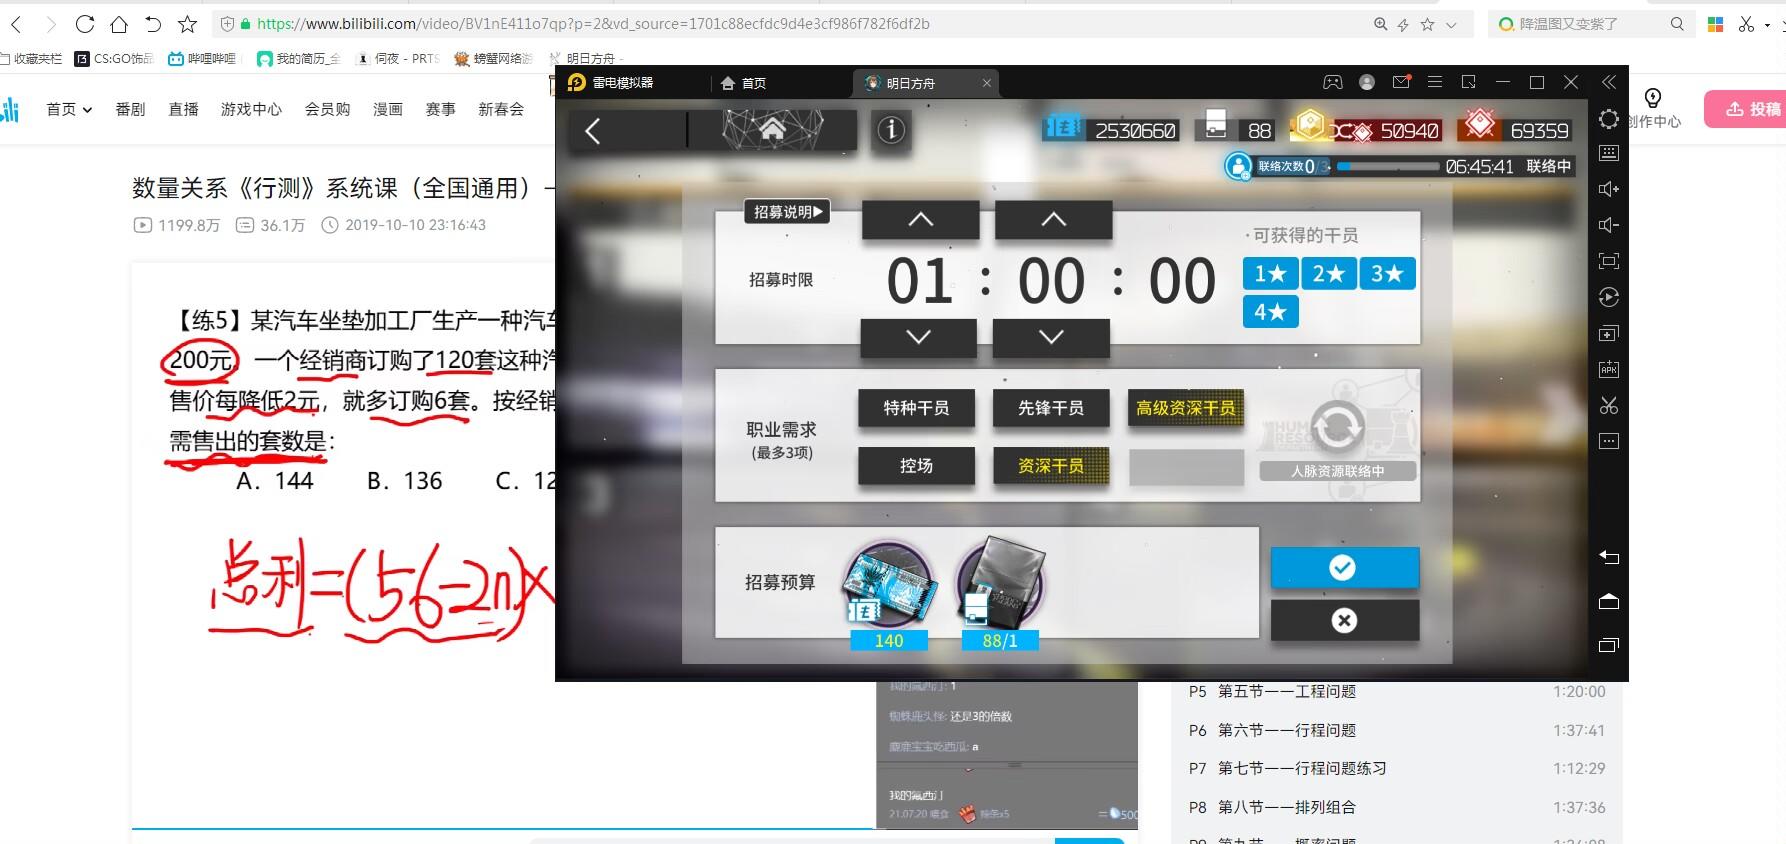Viewport: 1786px width, 844px height.
Task: Open the CS:GO饰品 bookmark
Action: (113, 59)
